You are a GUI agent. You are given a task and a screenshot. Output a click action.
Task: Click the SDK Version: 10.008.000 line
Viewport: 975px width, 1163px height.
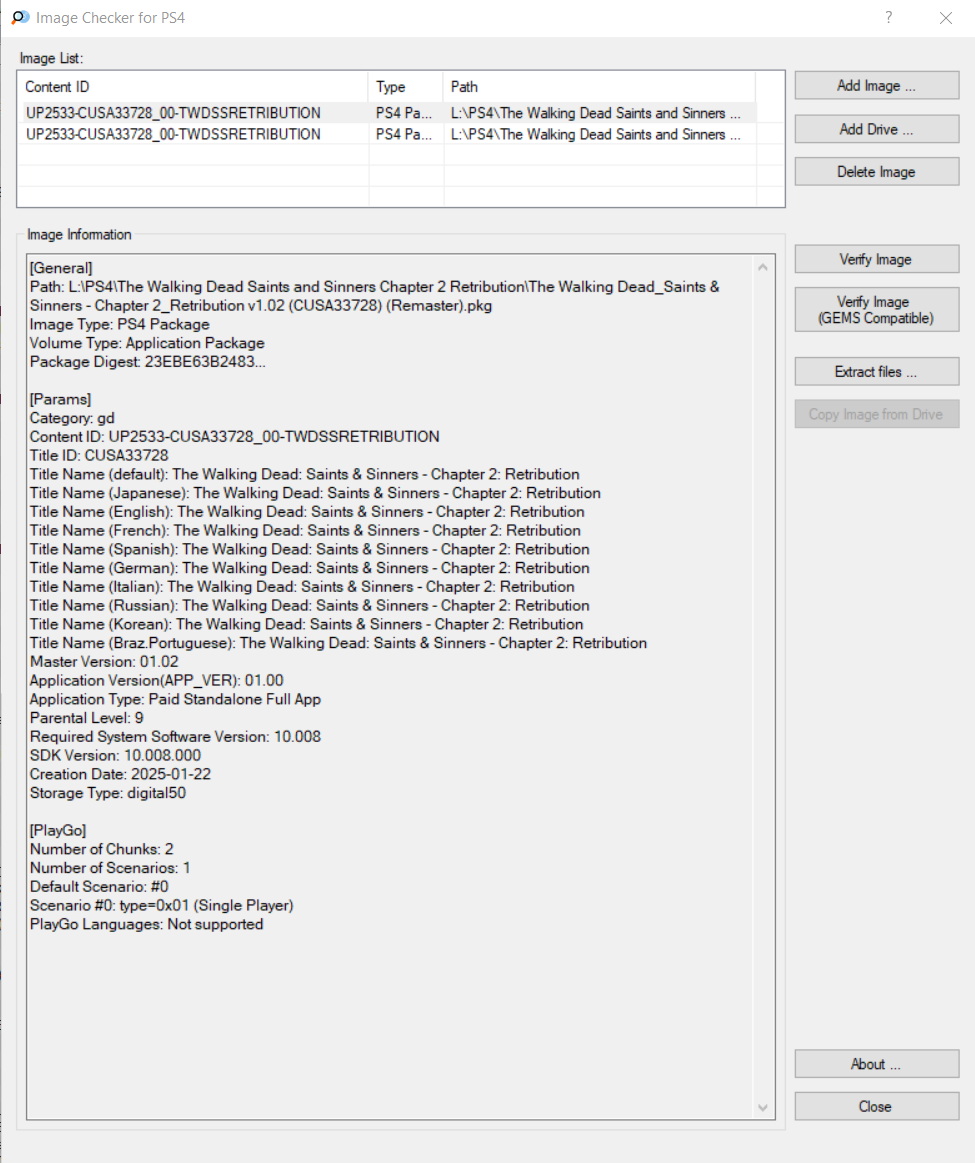click(115, 755)
